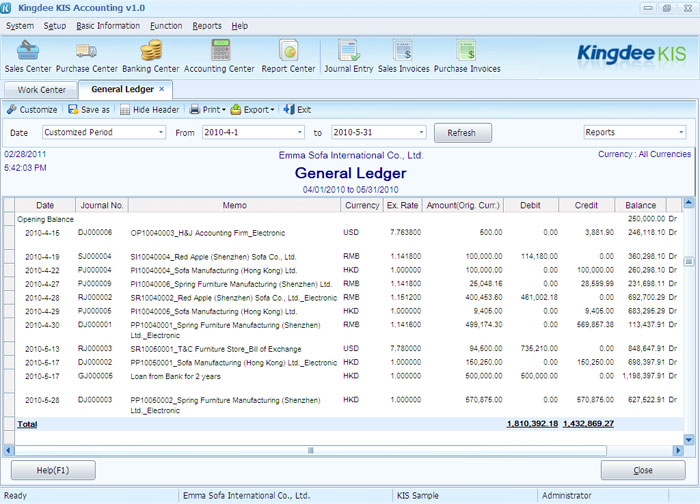Select journal number GJ000005

pos(95,376)
